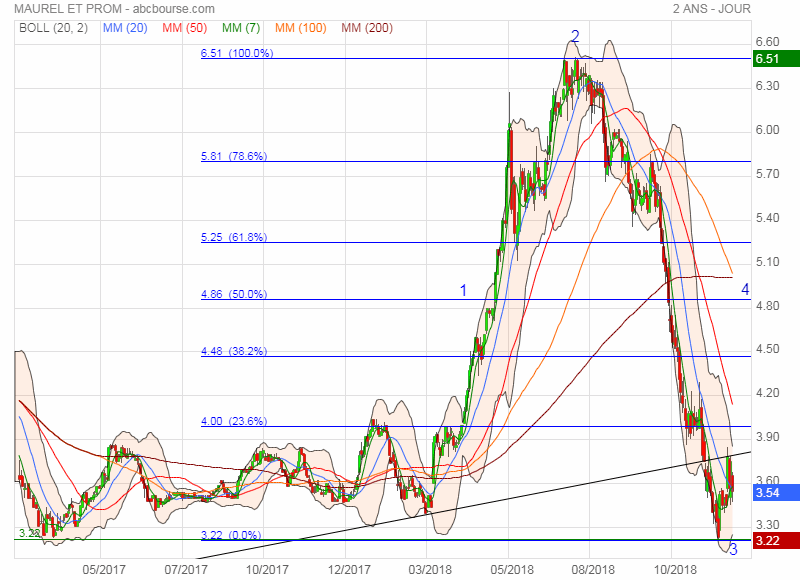Select the MM (7) legend entry

tap(241, 28)
